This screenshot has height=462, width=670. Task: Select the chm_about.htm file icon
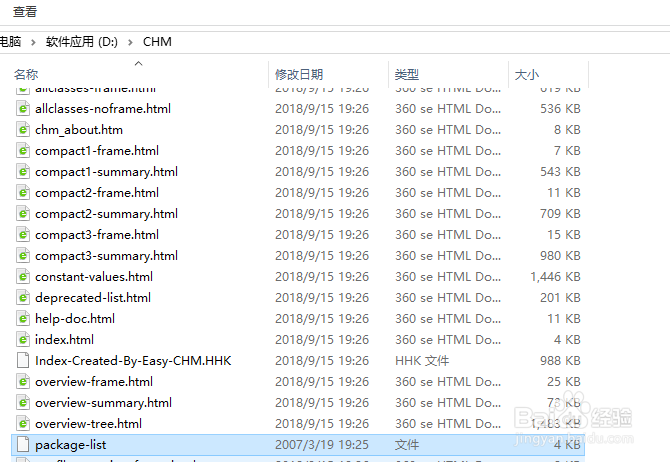(23, 129)
